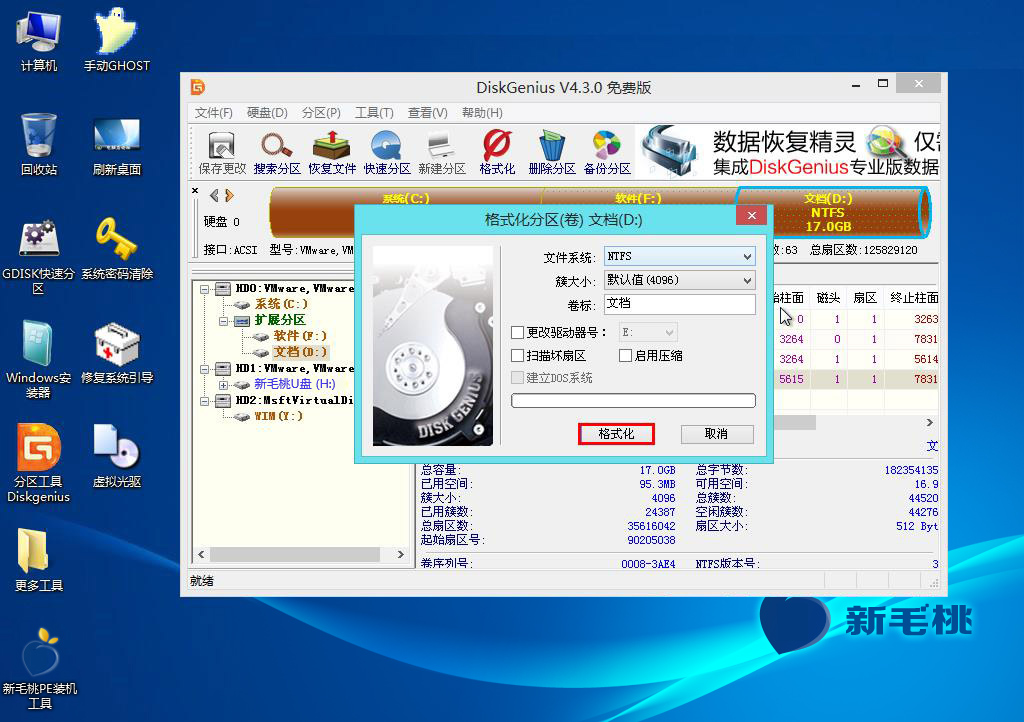Image resolution: width=1024 pixels, height=722 pixels.
Task: Launch the 恢复文件 file recovery tool
Action: pyautogui.click(x=332, y=153)
